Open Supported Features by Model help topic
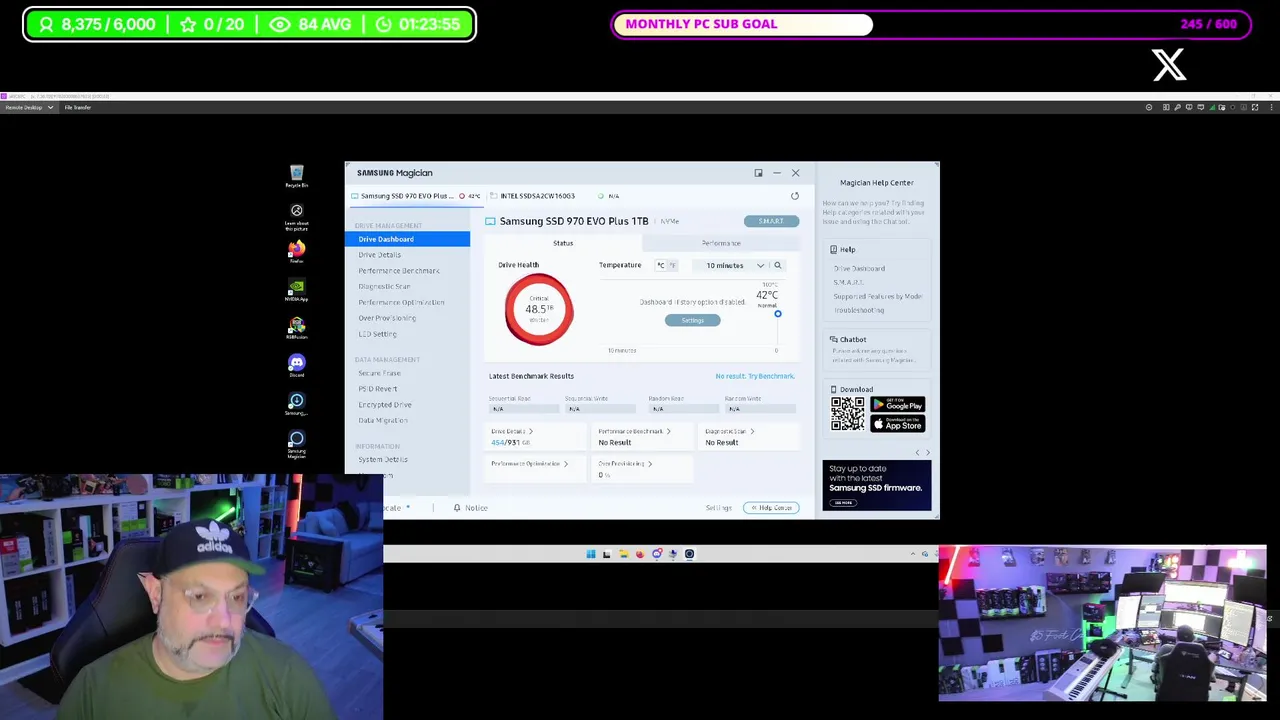 878,297
